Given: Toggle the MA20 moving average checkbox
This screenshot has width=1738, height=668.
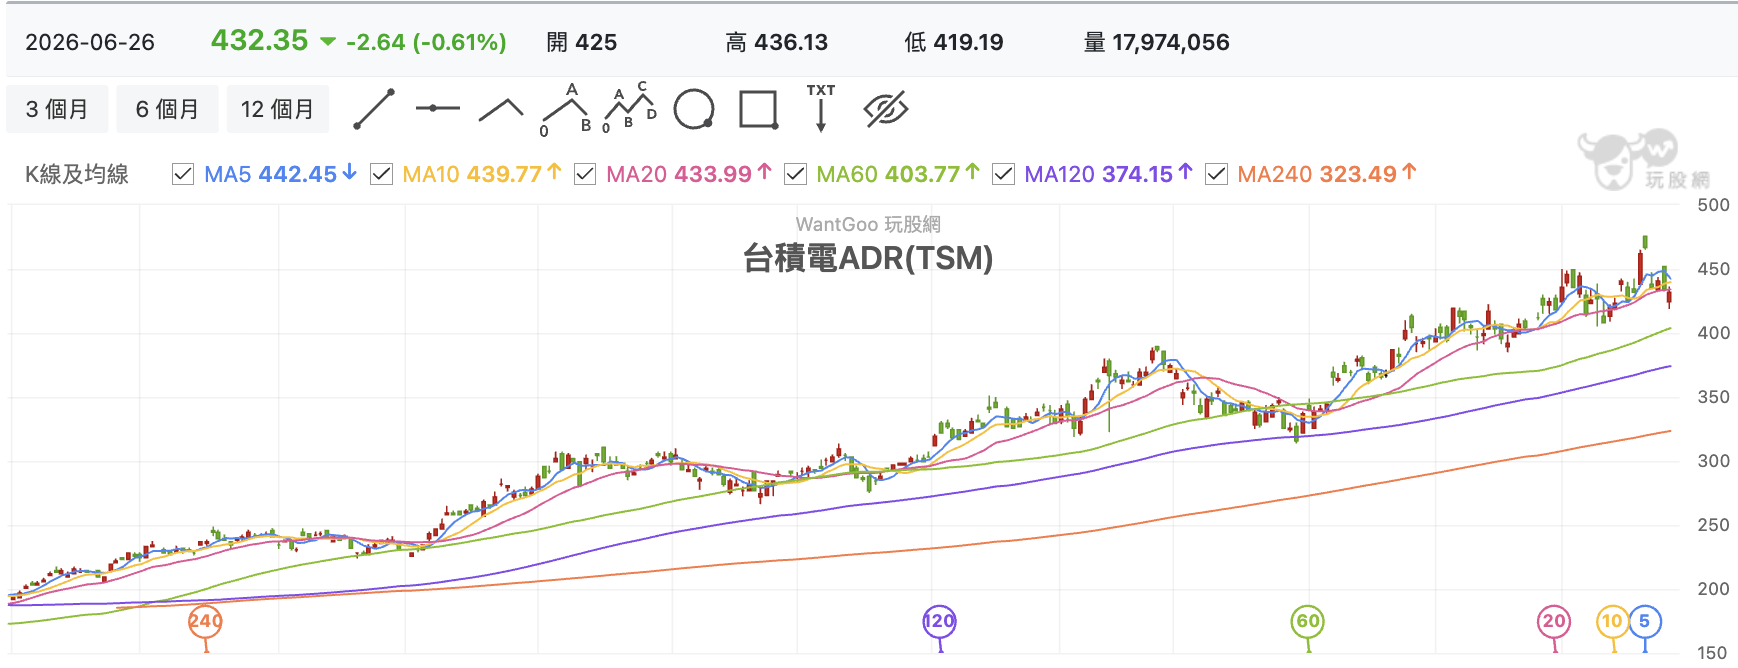Looking at the screenshot, I should (585, 175).
